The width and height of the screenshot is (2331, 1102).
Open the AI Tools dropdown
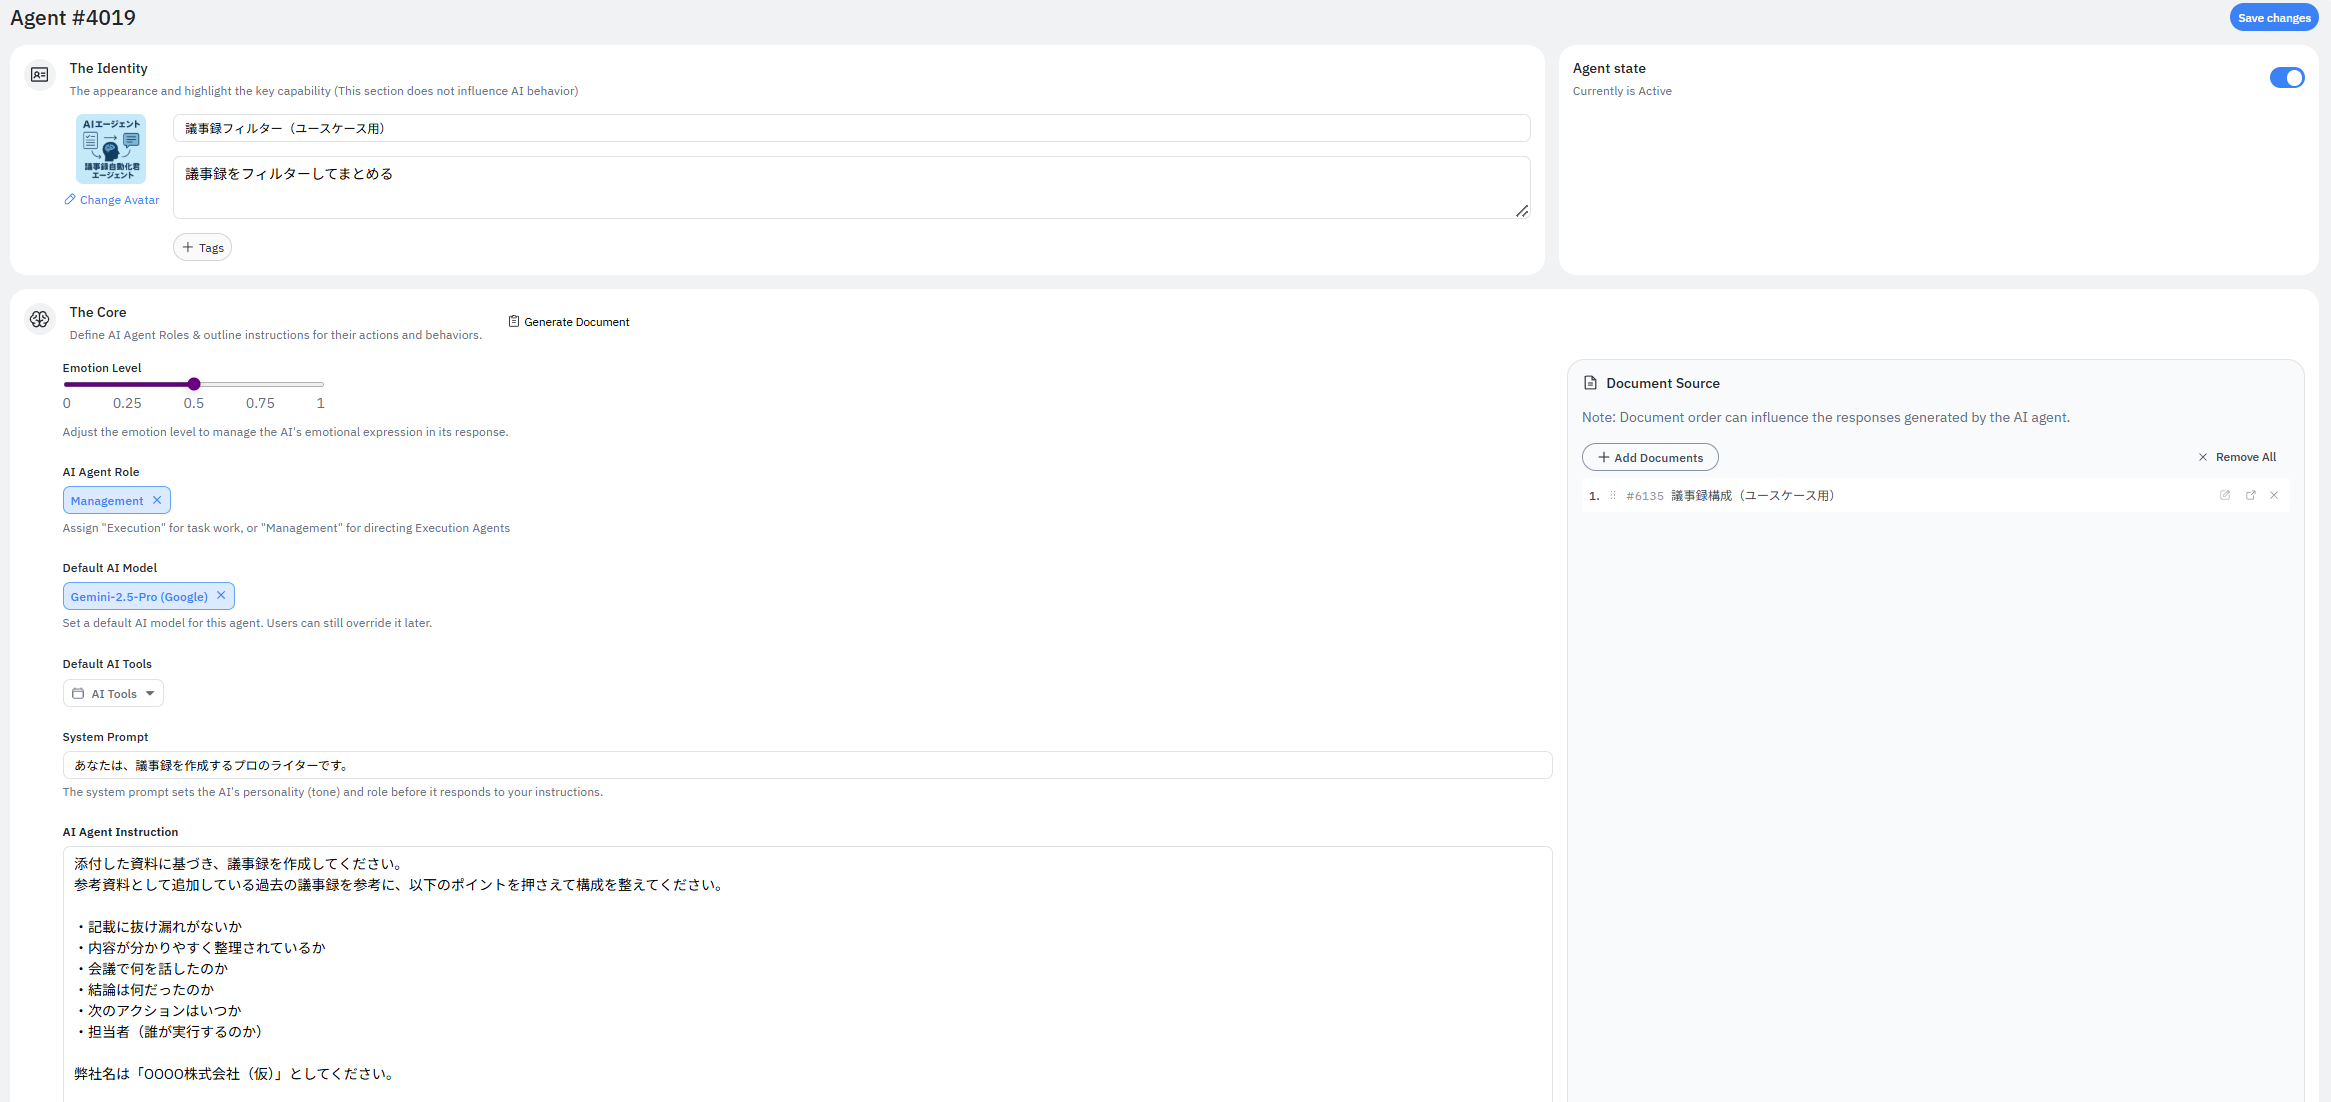tap(113, 694)
